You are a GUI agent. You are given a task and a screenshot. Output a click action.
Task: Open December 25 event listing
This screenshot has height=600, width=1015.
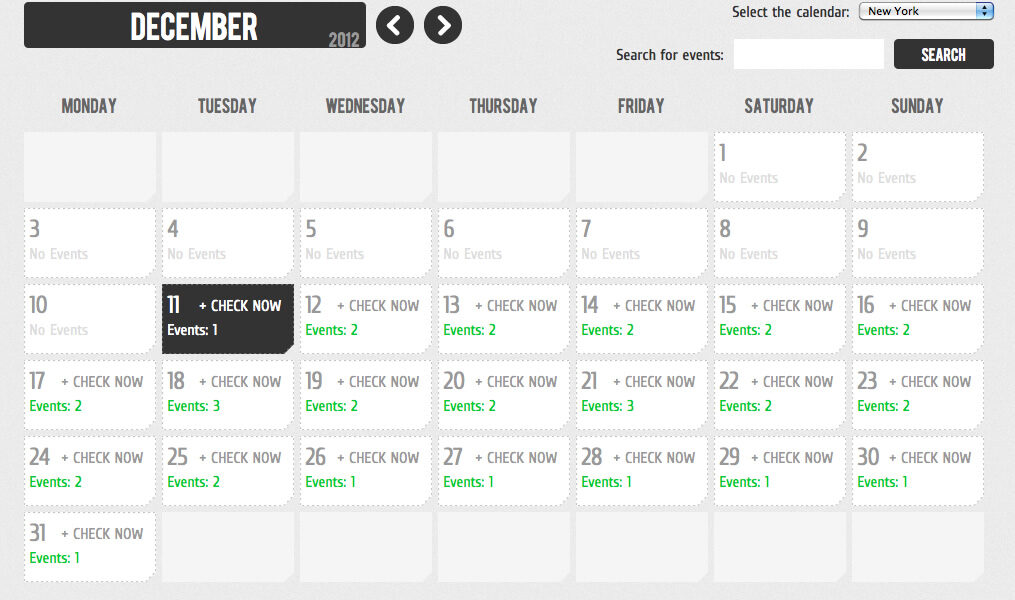pyautogui.click(x=240, y=458)
